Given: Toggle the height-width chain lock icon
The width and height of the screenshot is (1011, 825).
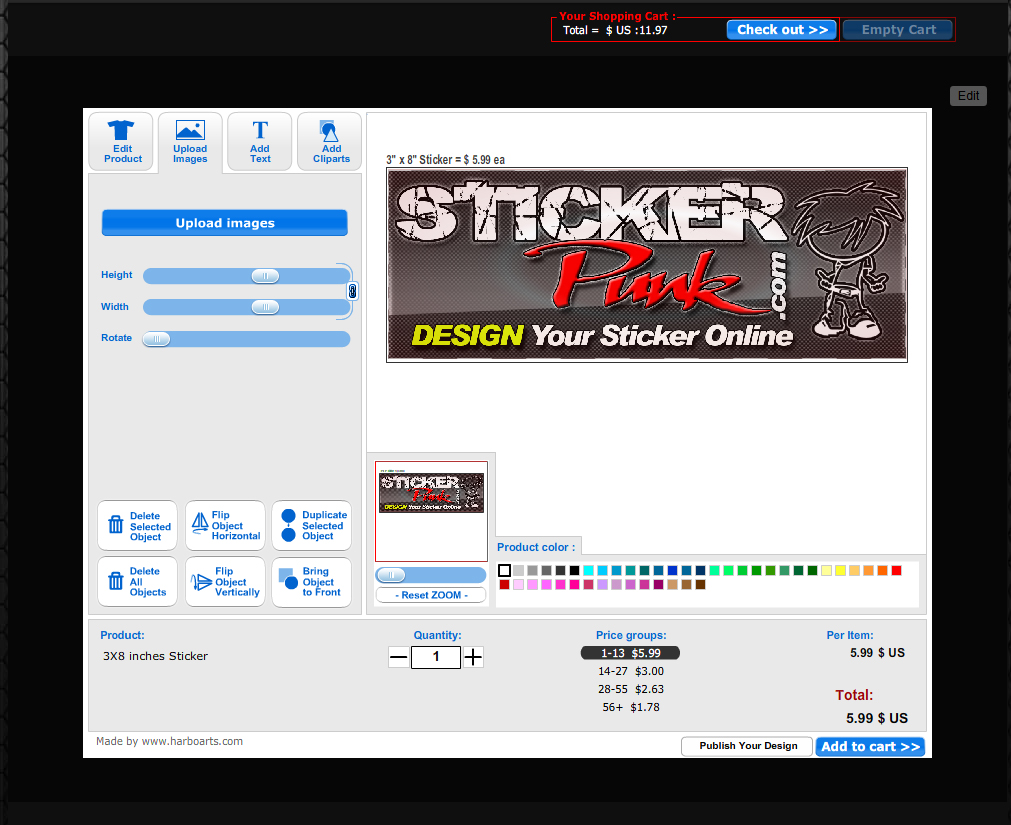Looking at the screenshot, I should 352,291.
